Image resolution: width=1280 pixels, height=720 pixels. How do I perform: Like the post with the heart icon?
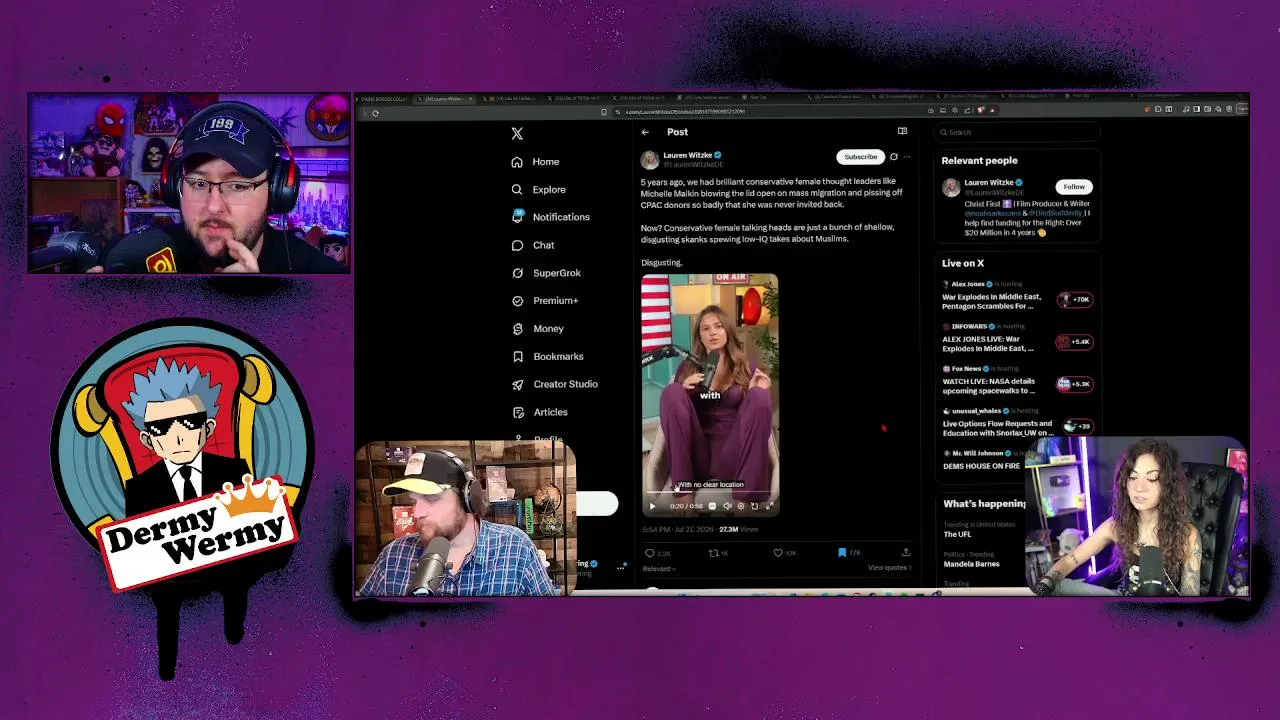tap(777, 553)
